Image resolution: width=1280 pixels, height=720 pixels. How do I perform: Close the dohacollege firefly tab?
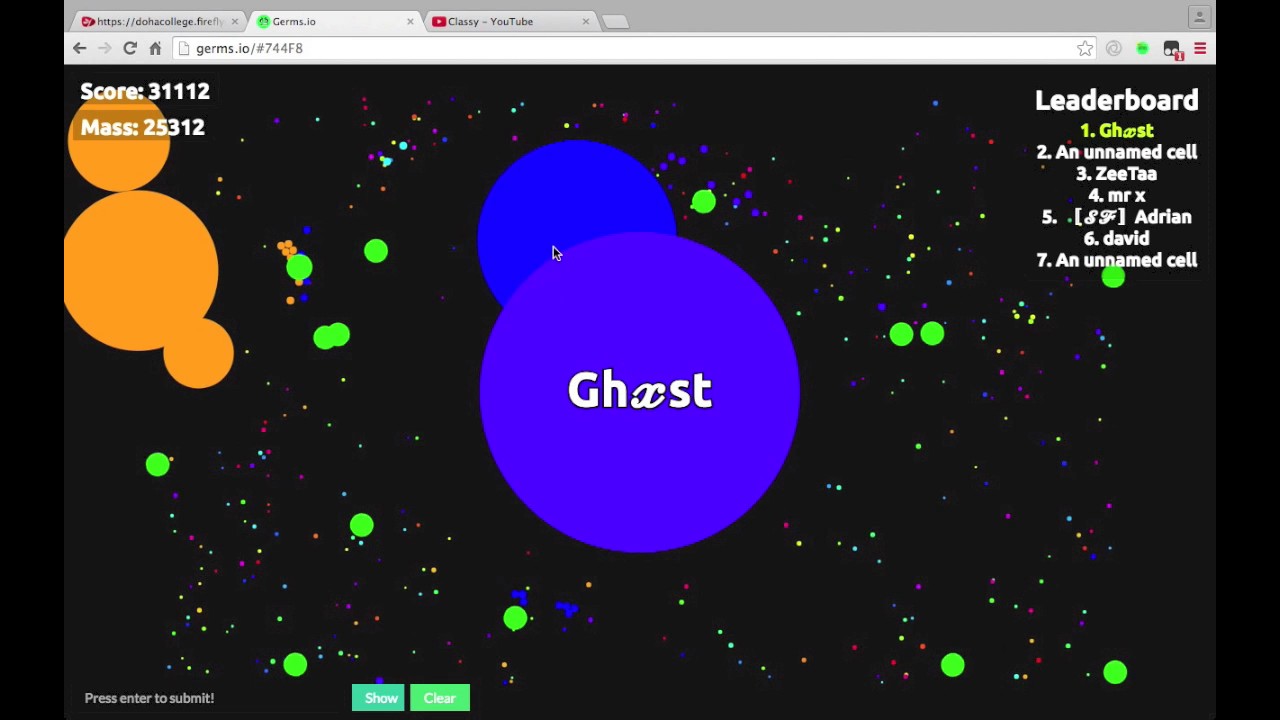click(235, 21)
